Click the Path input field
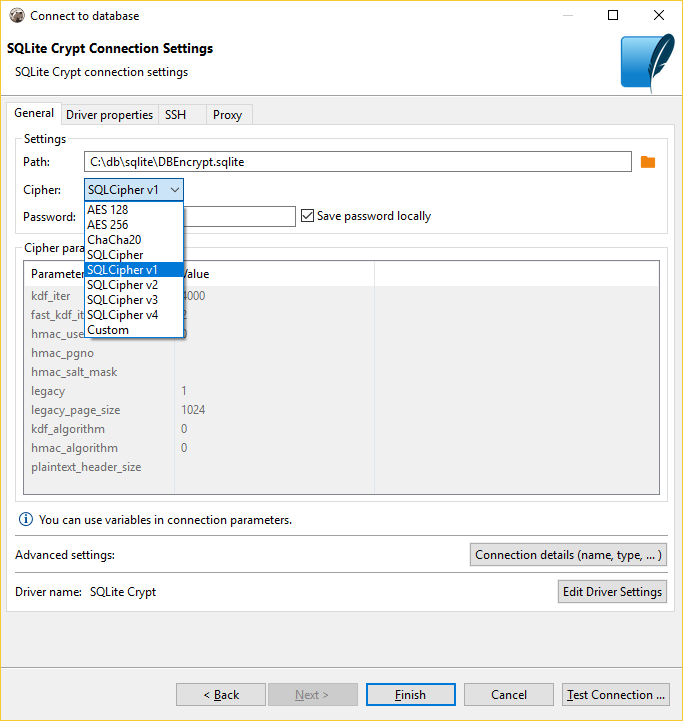 tap(357, 162)
